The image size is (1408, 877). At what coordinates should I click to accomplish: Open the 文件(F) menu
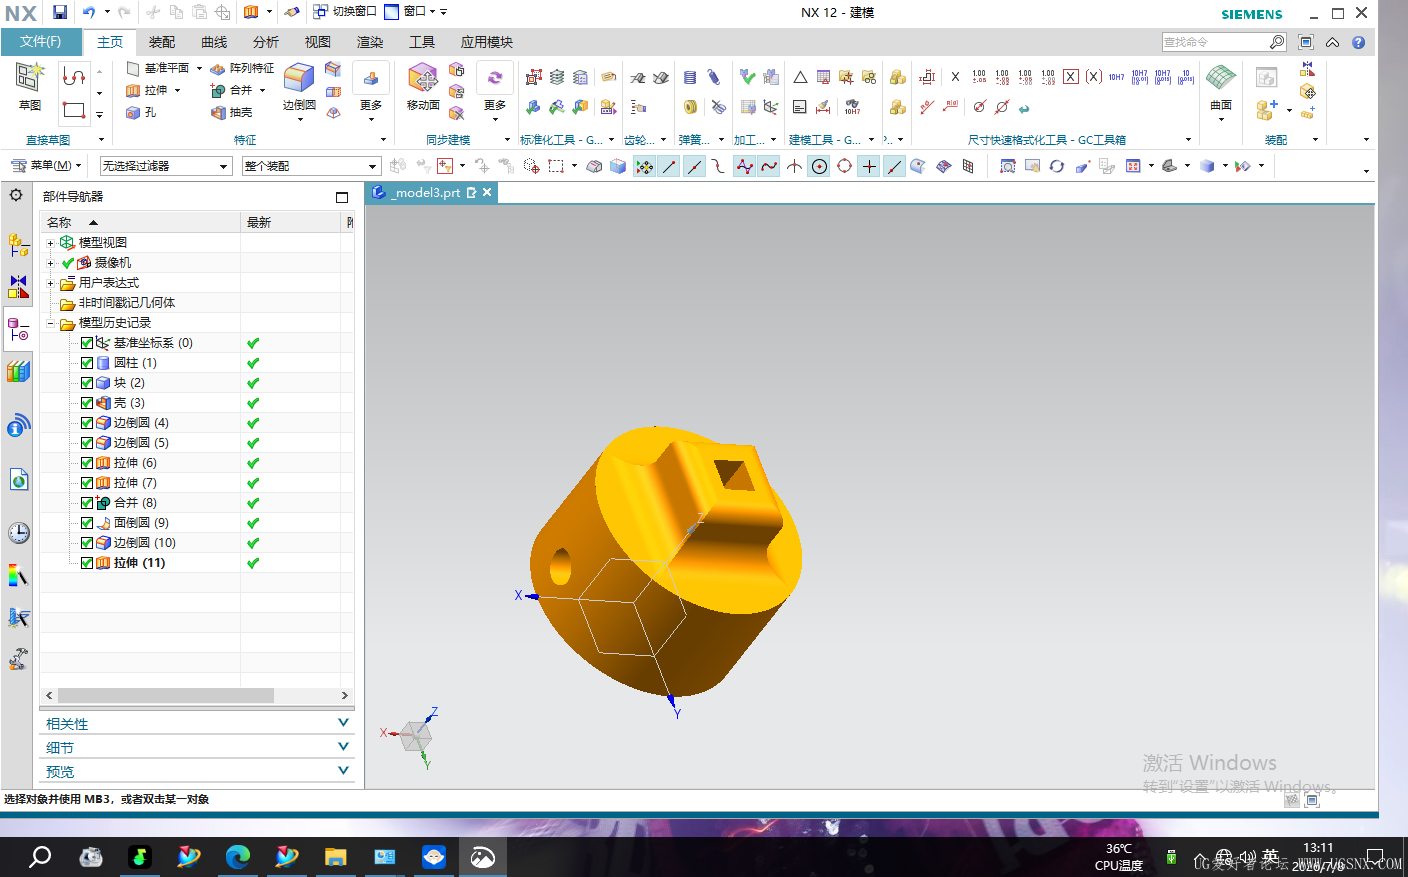tap(41, 42)
